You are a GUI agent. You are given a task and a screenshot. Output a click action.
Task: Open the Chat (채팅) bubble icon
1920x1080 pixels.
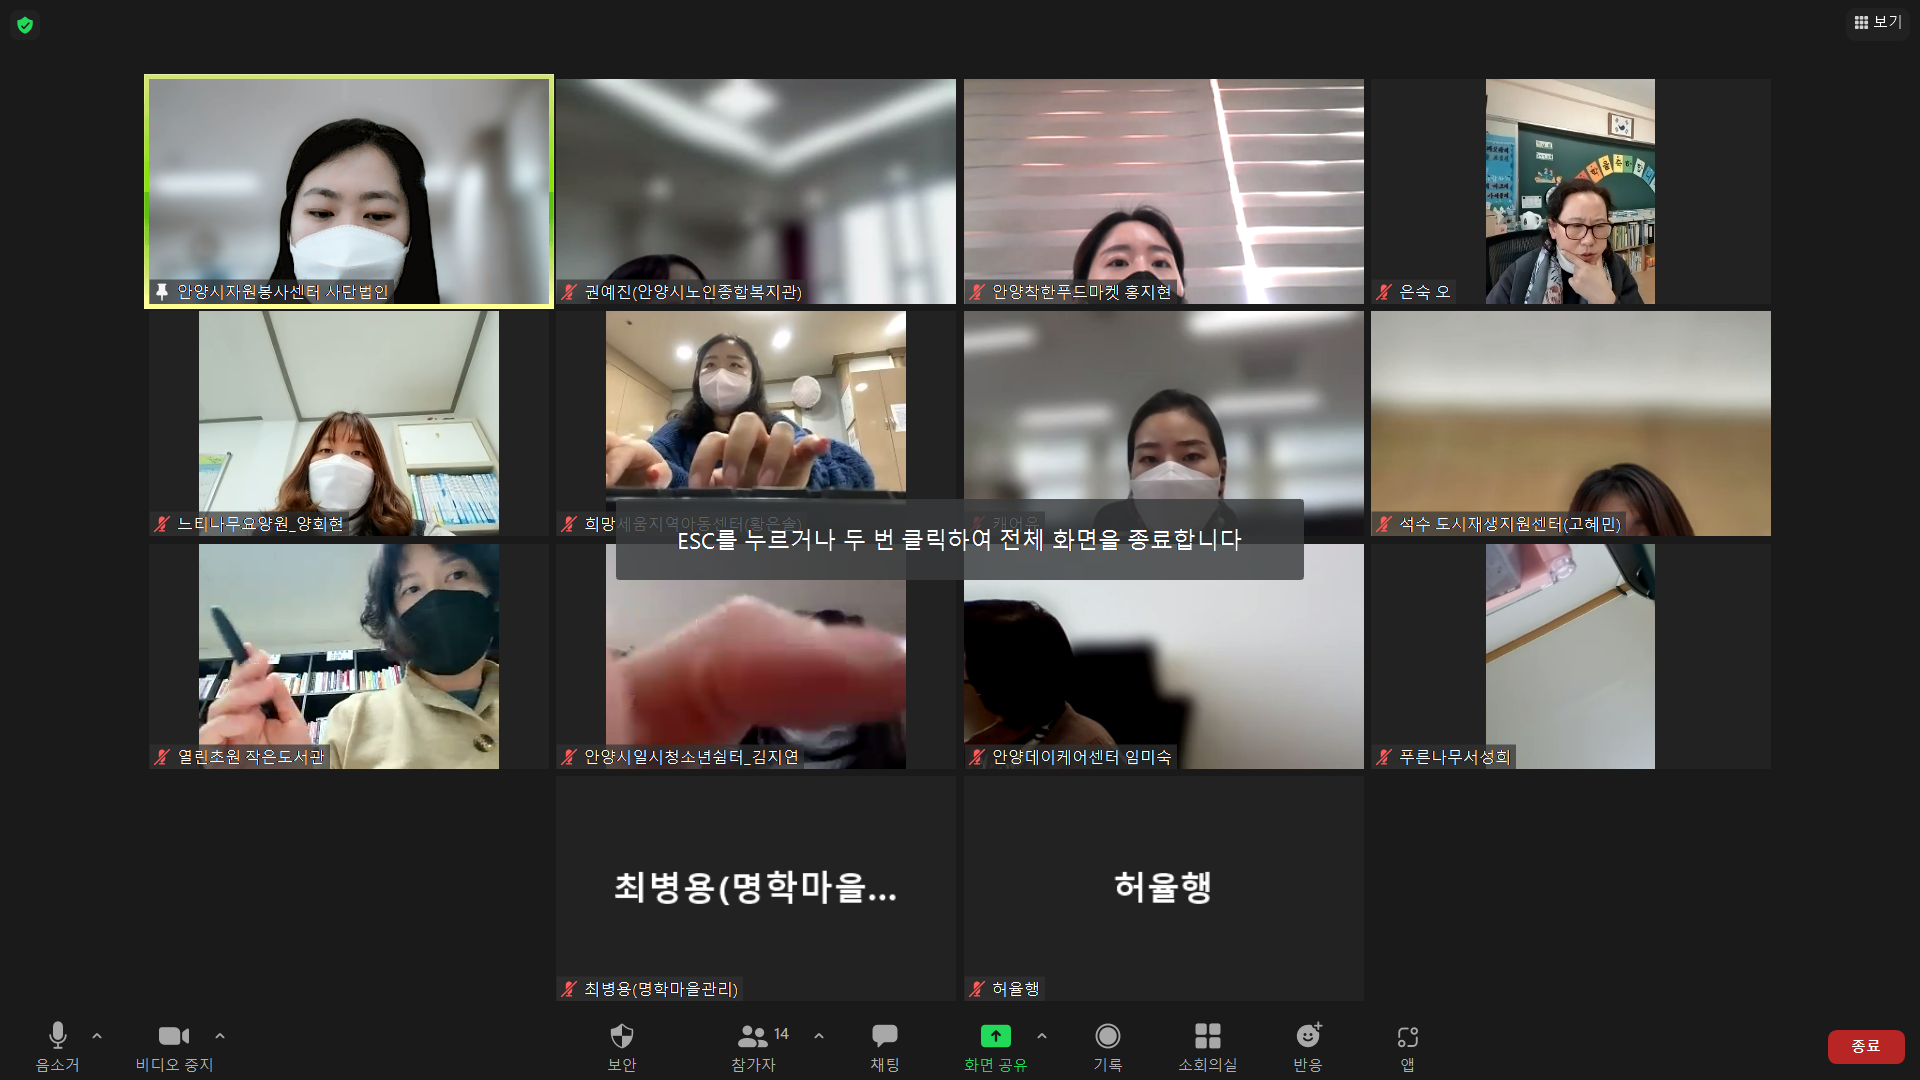click(884, 1036)
